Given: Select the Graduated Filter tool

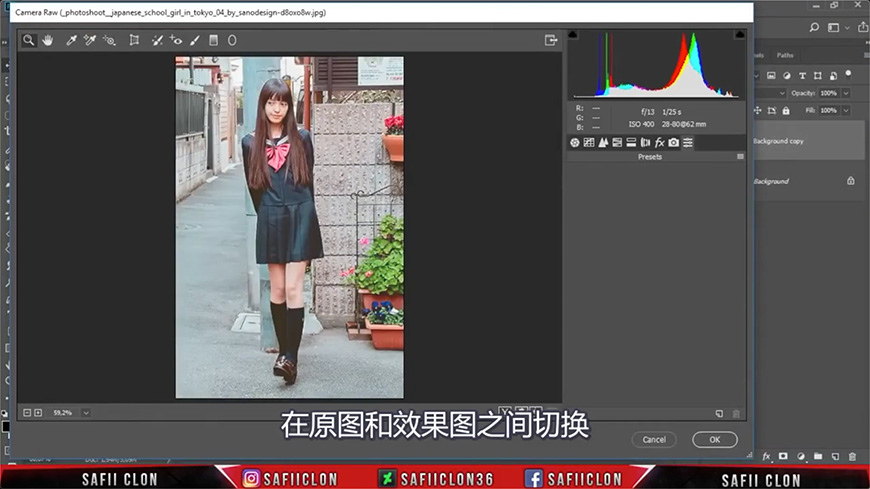Looking at the screenshot, I should point(213,40).
